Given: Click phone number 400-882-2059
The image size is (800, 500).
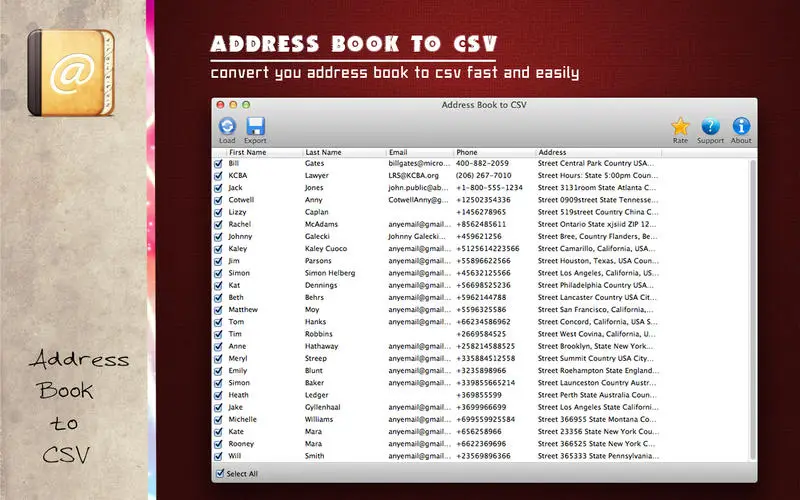Looking at the screenshot, I should pyautogui.click(x=482, y=163).
